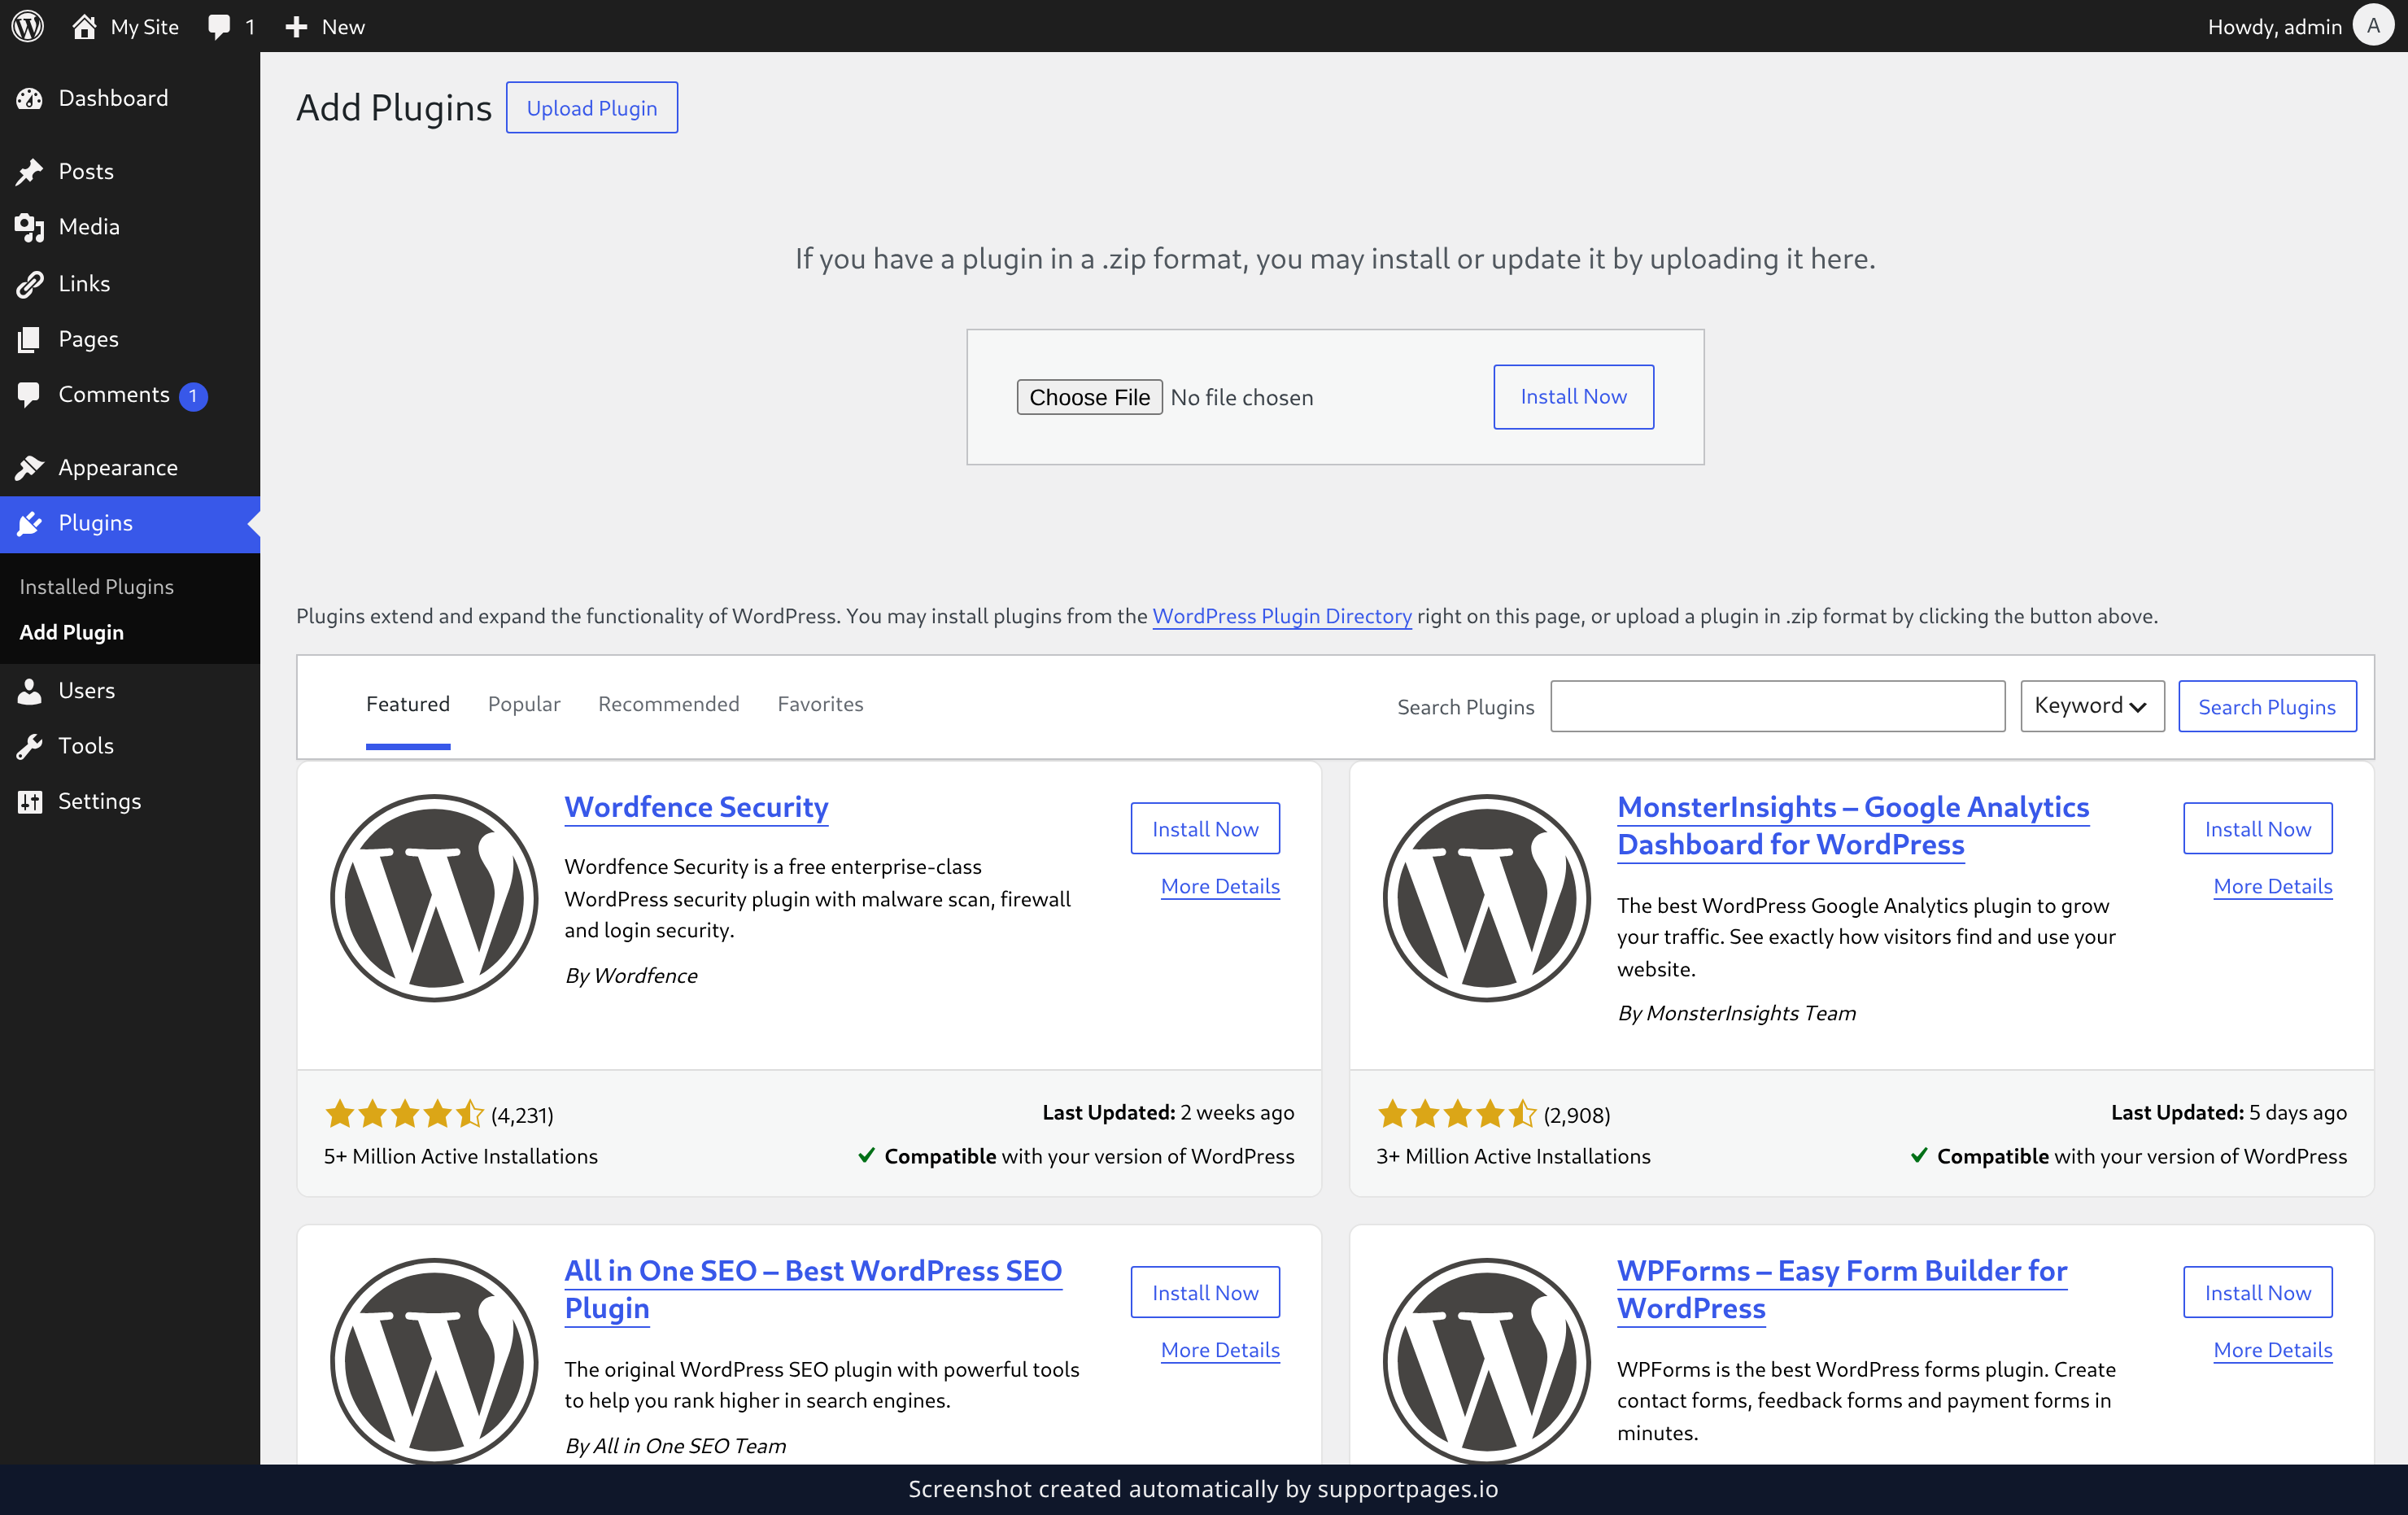
Task: Click the Tools wrench icon
Action: 30,746
